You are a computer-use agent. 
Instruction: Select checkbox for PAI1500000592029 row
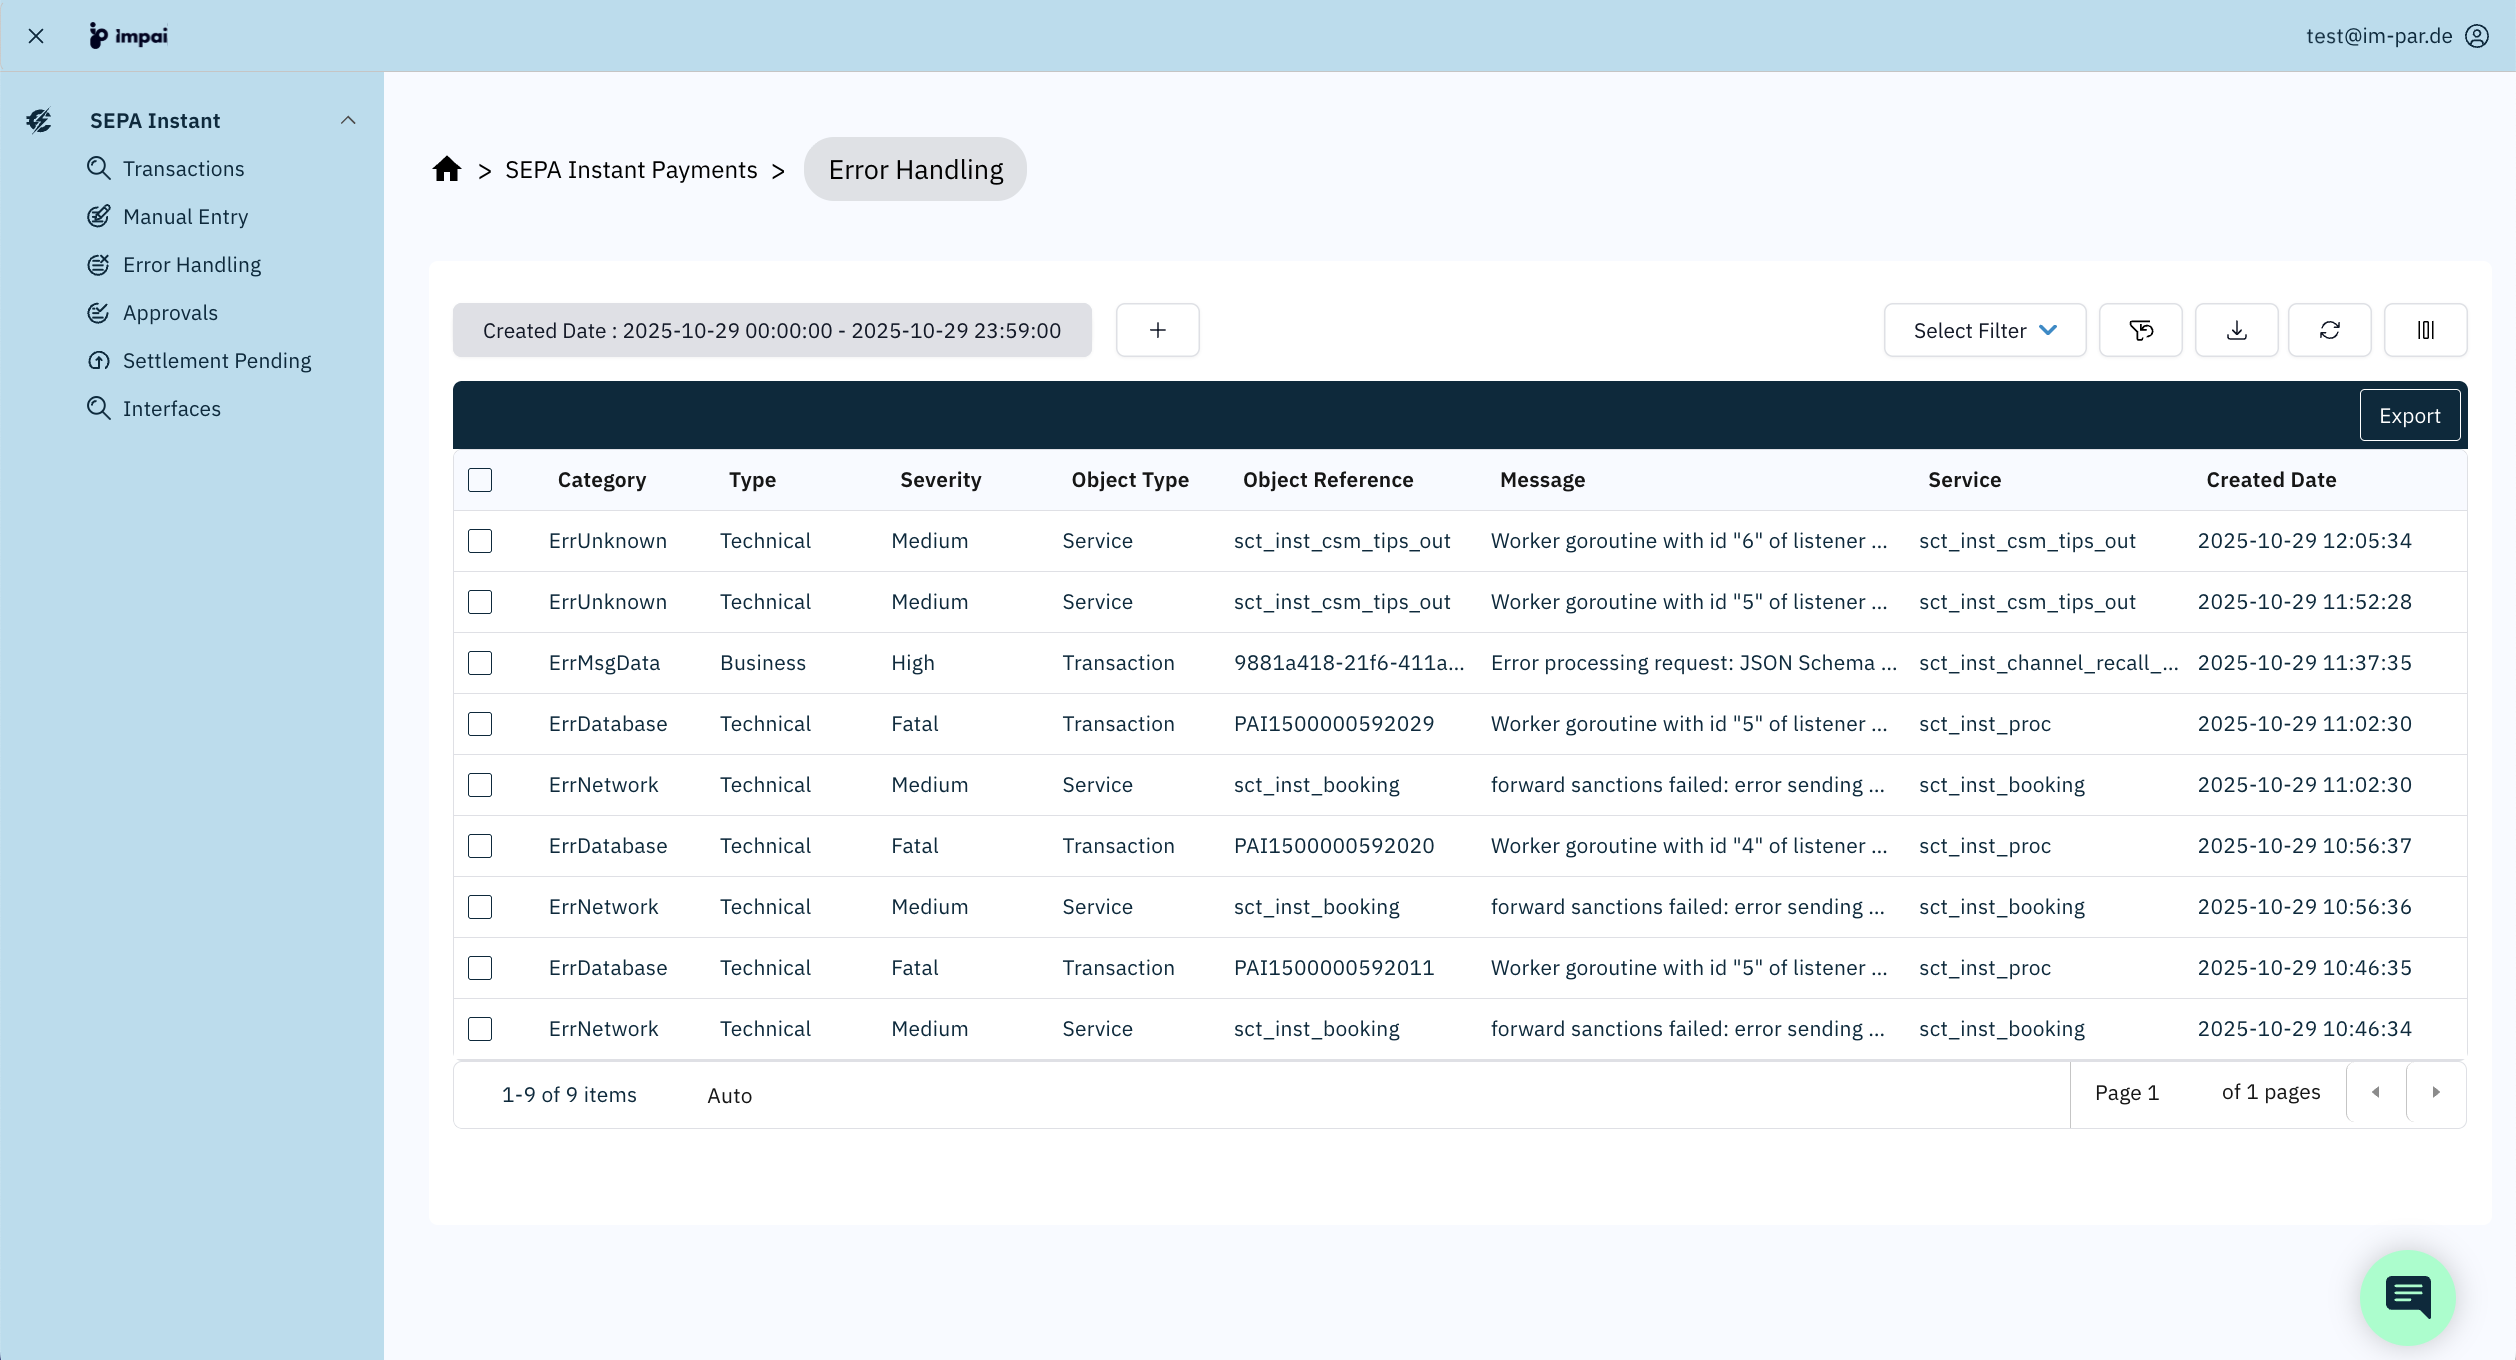[x=480, y=724]
